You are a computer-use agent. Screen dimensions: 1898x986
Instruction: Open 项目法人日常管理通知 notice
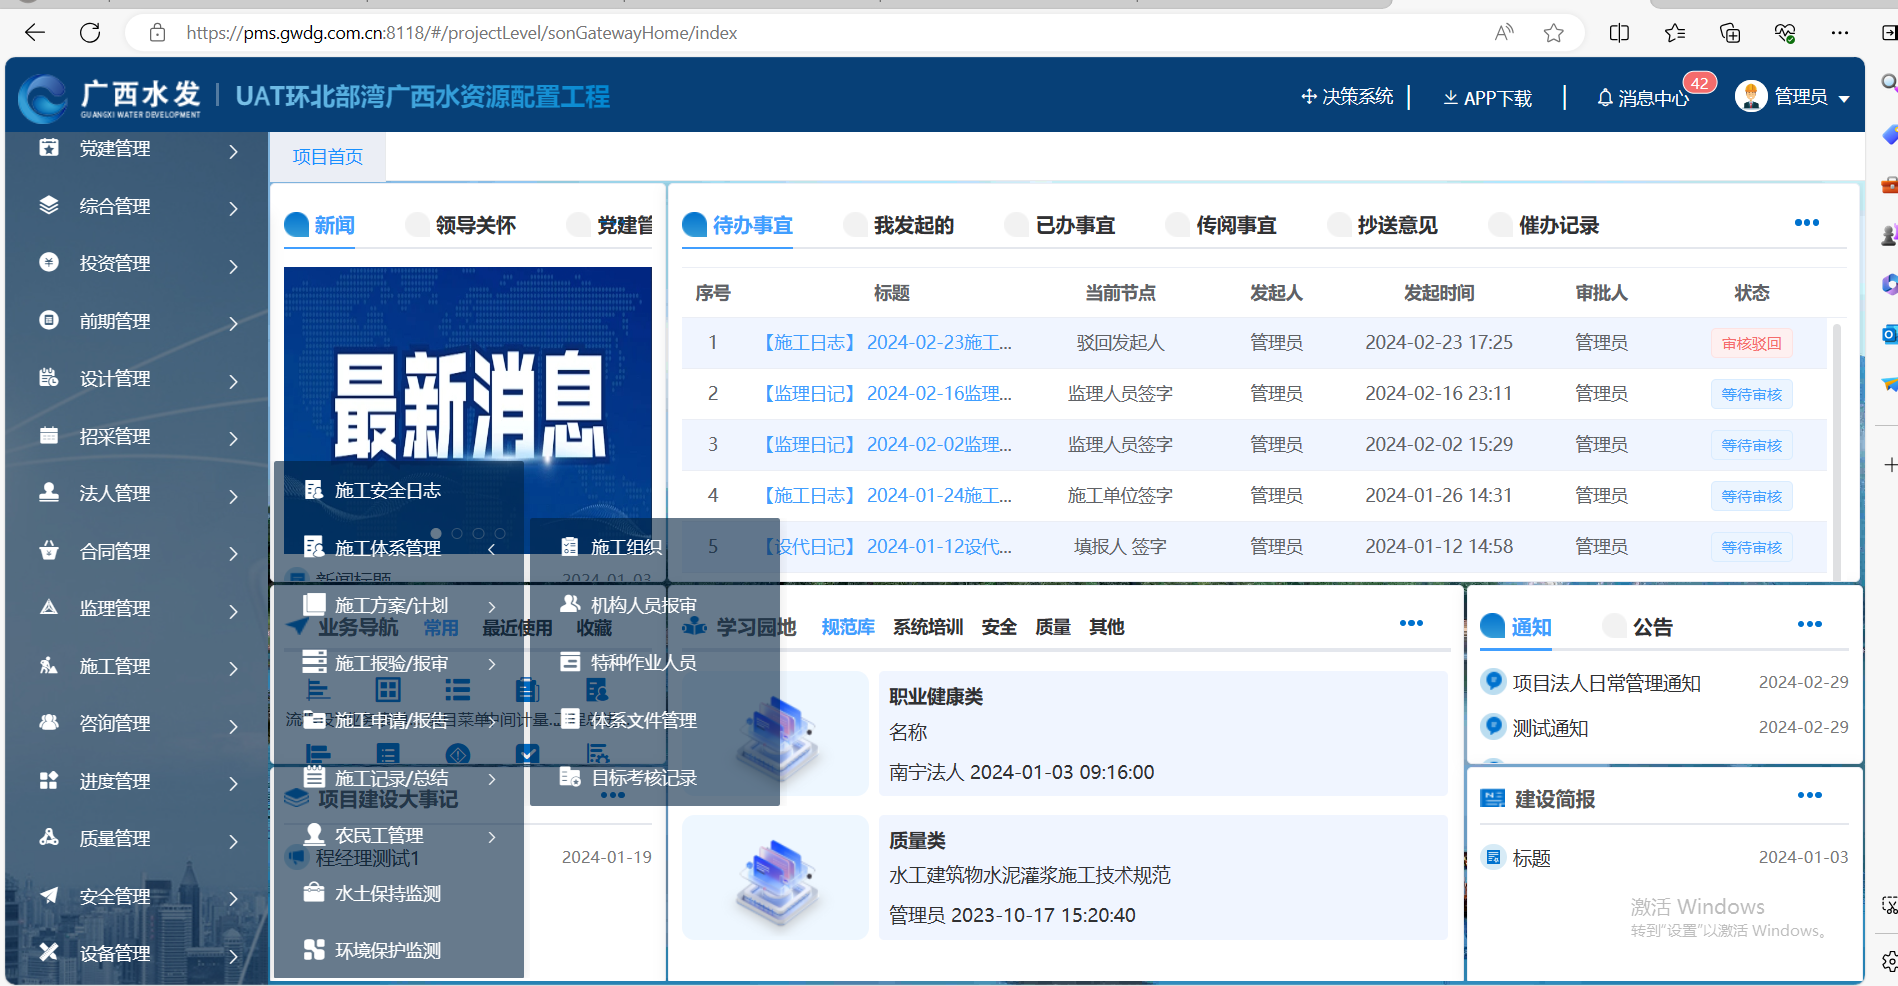(1606, 683)
